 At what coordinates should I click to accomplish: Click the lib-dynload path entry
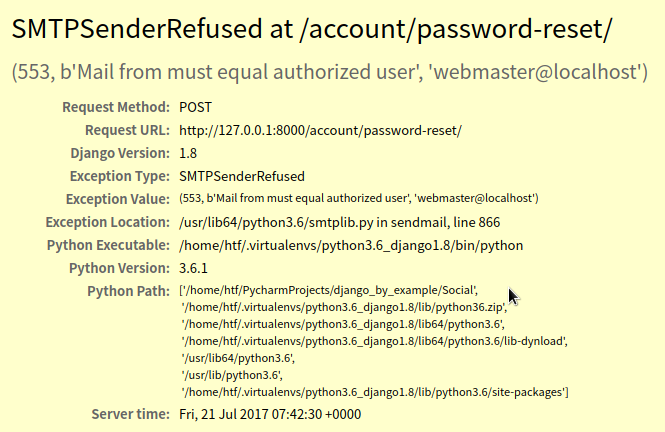coord(374,341)
